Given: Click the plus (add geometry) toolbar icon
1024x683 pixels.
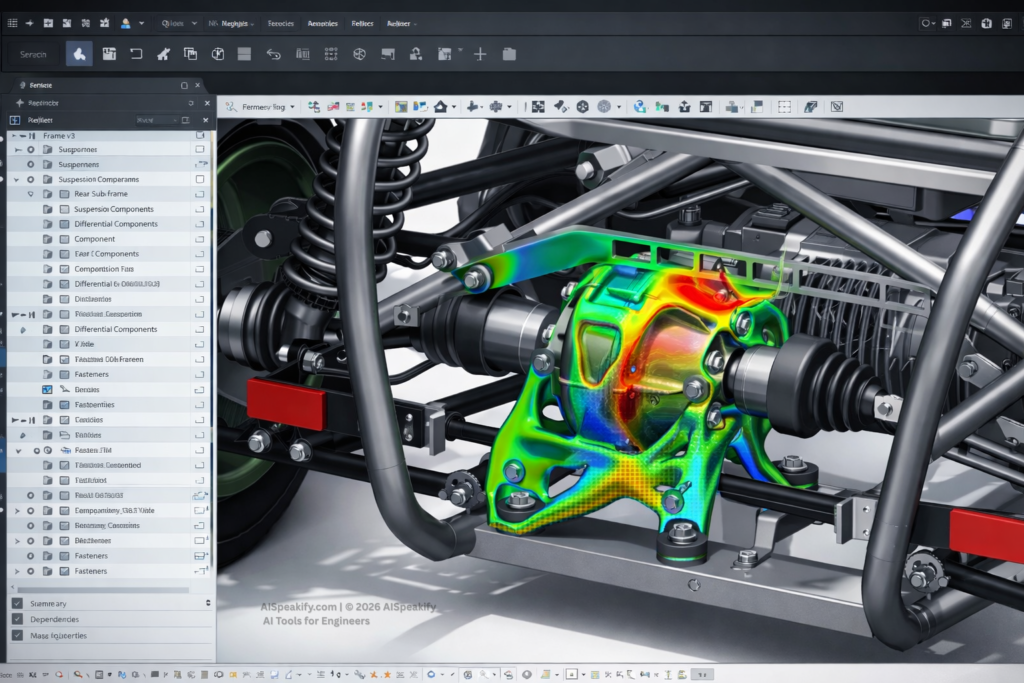Looking at the screenshot, I should tap(480, 53).
